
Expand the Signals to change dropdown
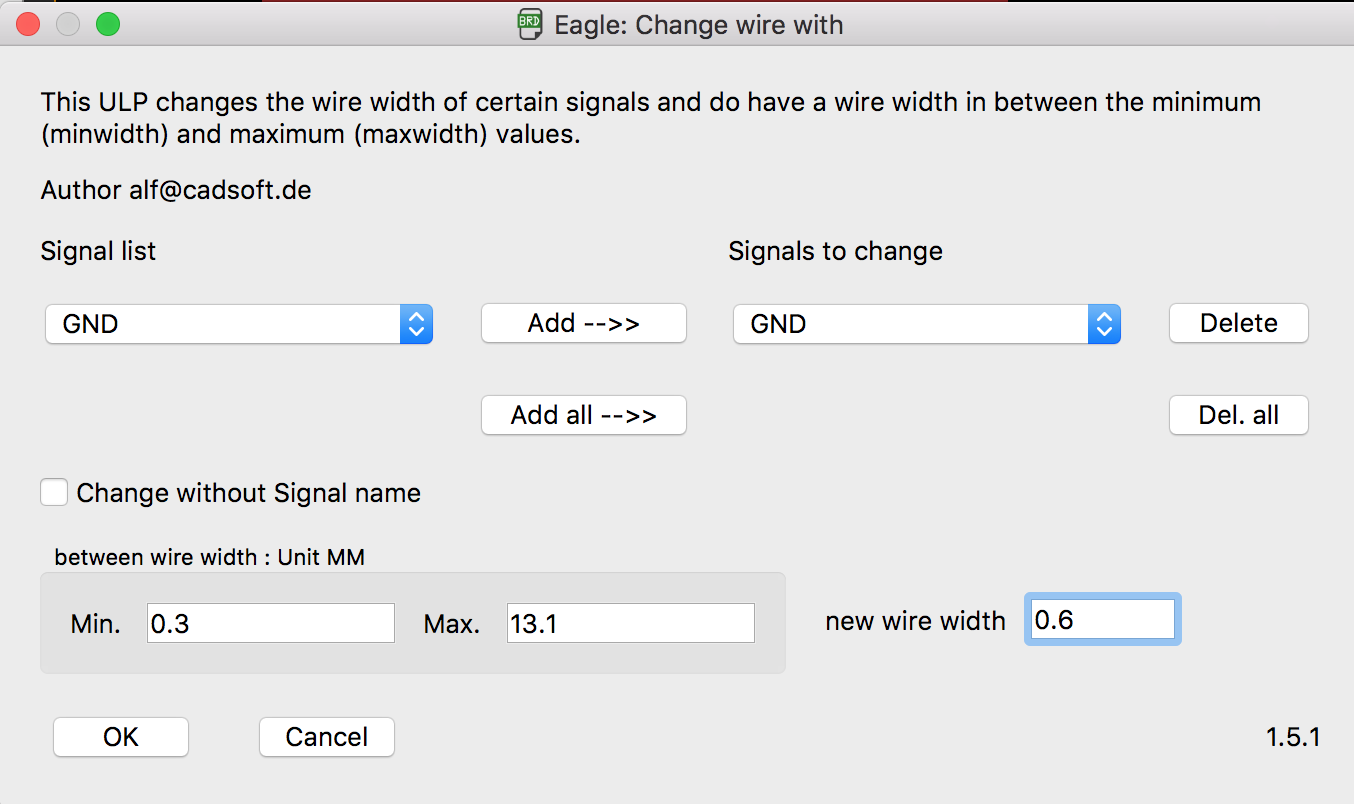click(926, 324)
